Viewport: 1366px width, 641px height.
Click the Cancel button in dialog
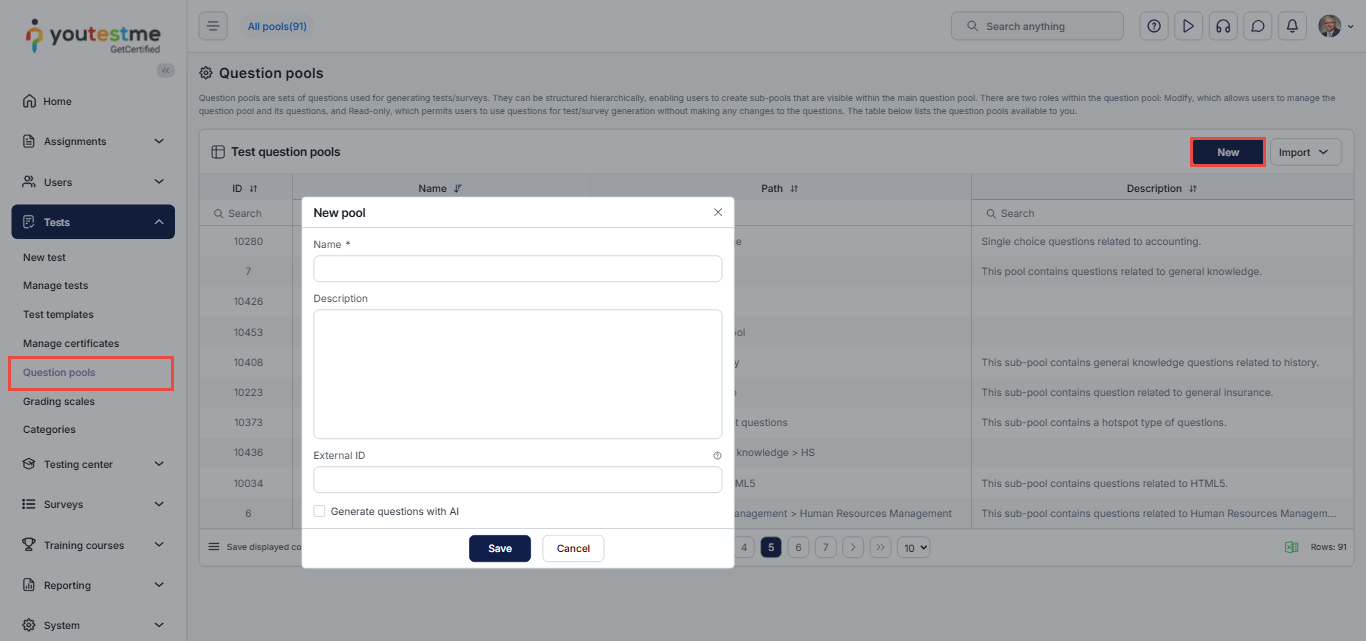coord(573,548)
